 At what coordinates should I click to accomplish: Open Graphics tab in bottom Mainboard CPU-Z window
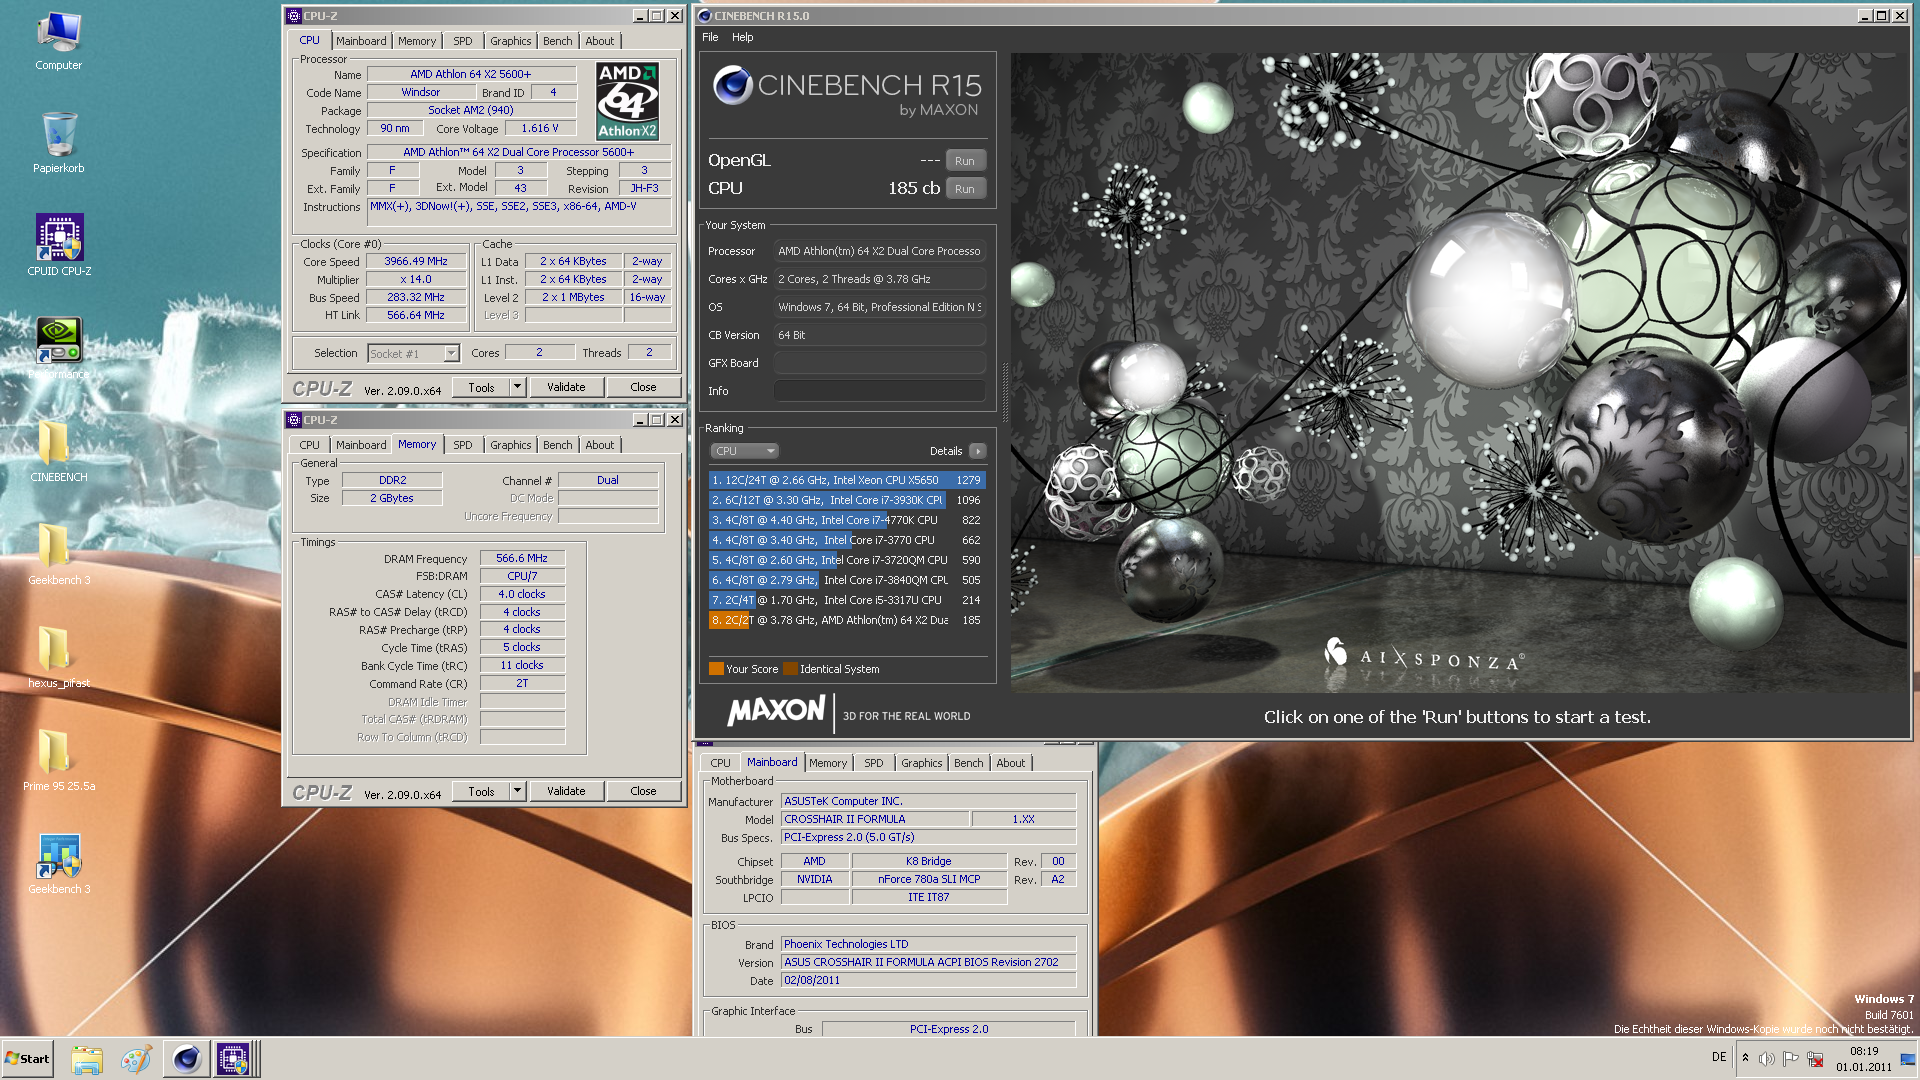coord(922,763)
